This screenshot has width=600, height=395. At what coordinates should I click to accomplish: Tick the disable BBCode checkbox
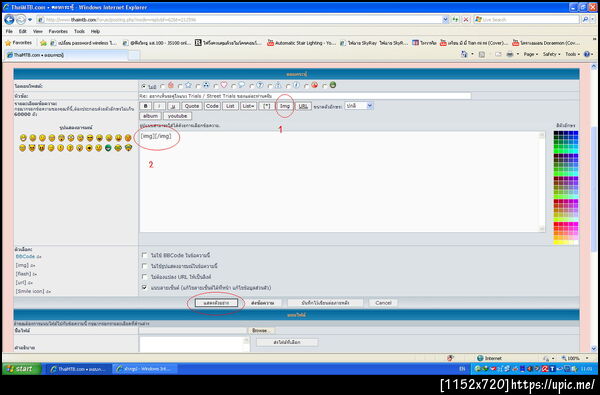[x=144, y=255]
